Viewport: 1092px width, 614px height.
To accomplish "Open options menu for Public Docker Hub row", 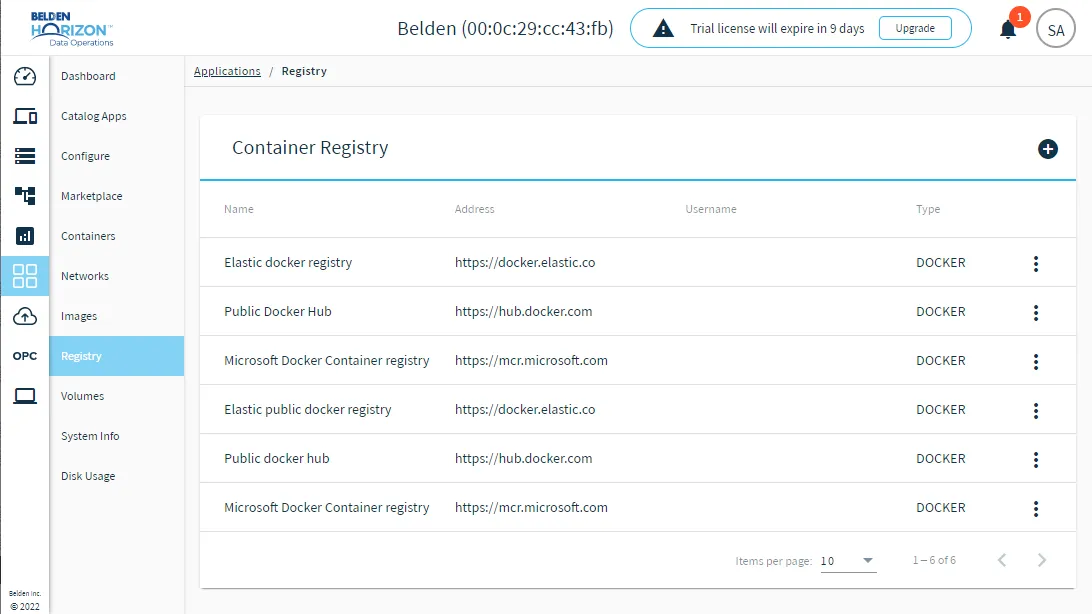I will click(x=1036, y=313).
